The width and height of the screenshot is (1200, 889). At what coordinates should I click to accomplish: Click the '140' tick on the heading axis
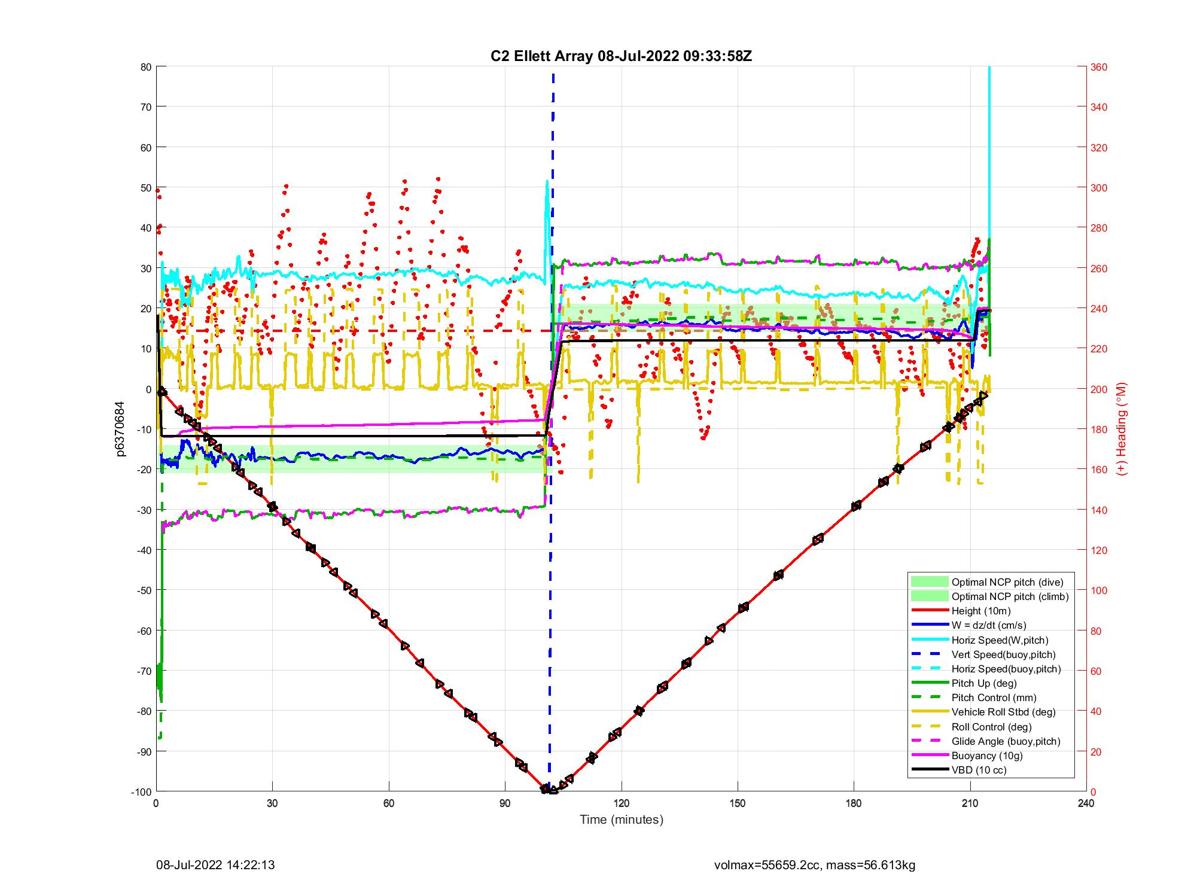(1100, 510)
